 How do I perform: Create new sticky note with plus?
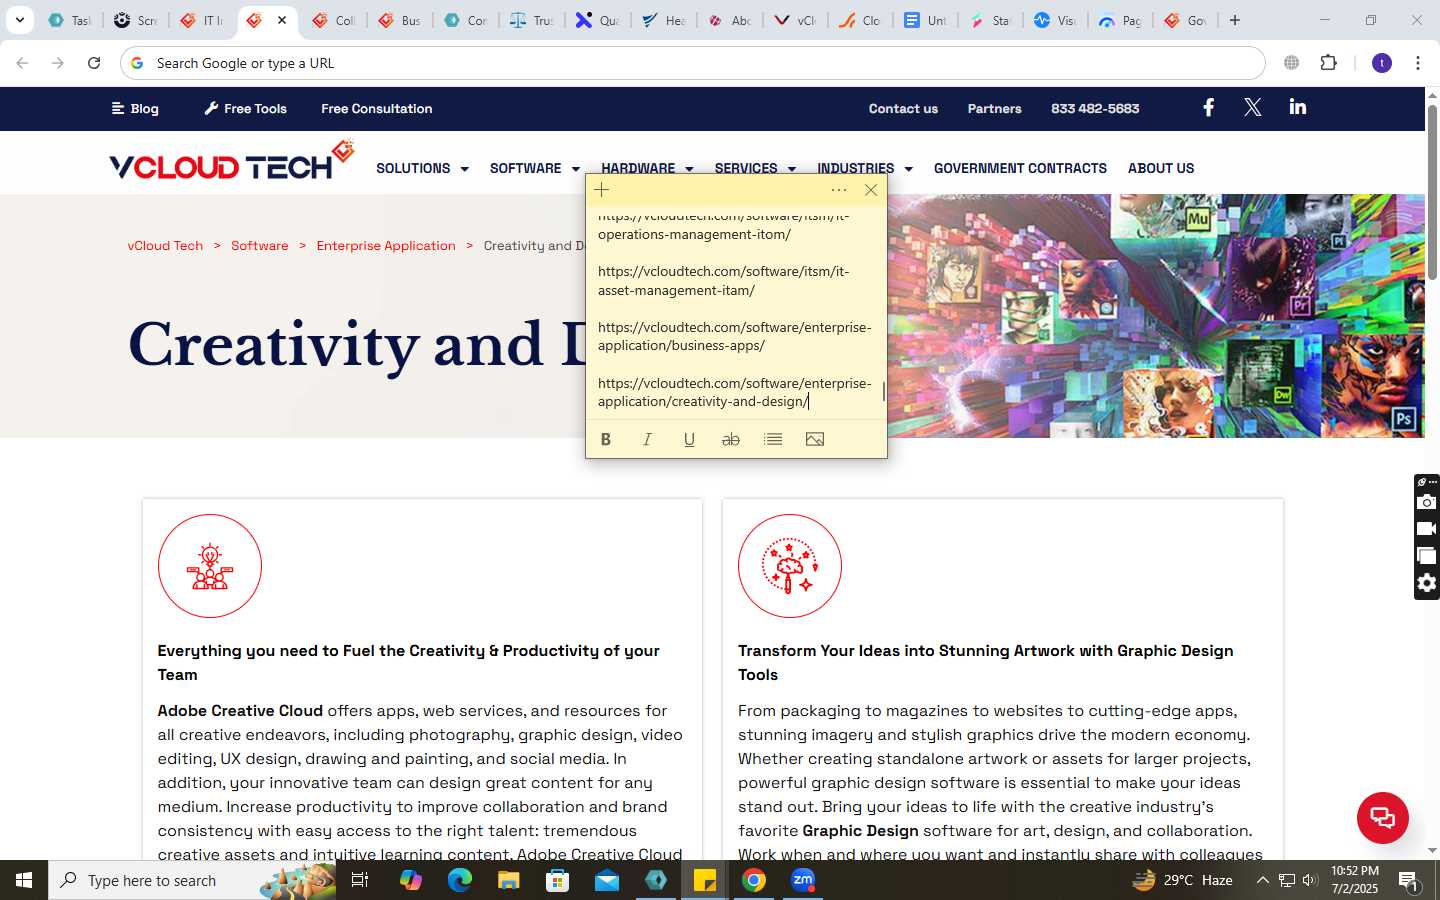point(602,190)
